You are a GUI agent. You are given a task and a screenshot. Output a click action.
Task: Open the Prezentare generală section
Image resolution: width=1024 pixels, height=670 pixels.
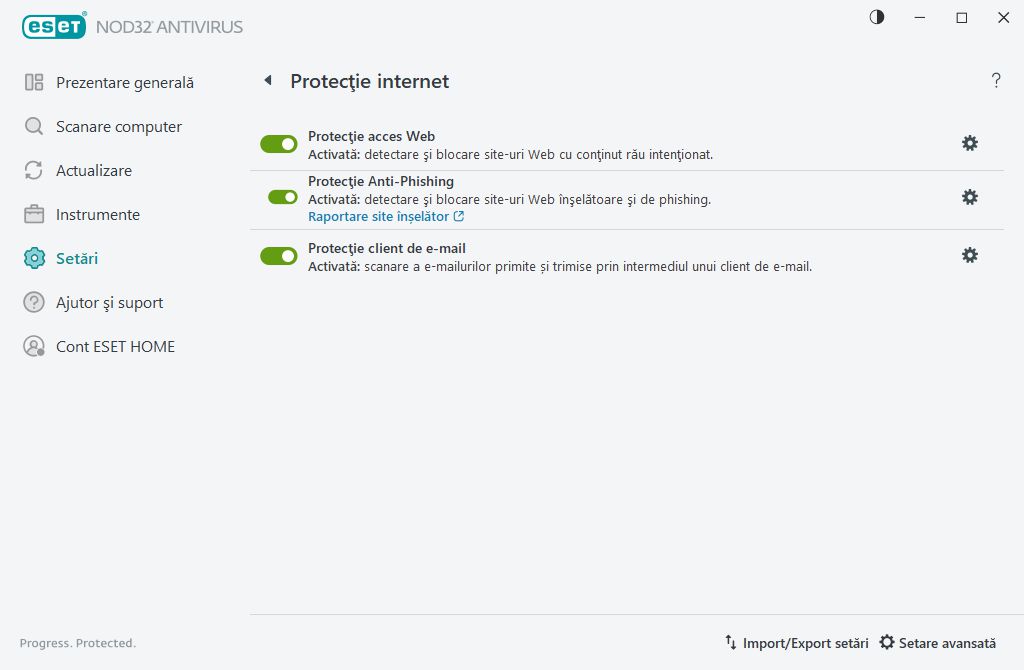(x=126, y=82)
